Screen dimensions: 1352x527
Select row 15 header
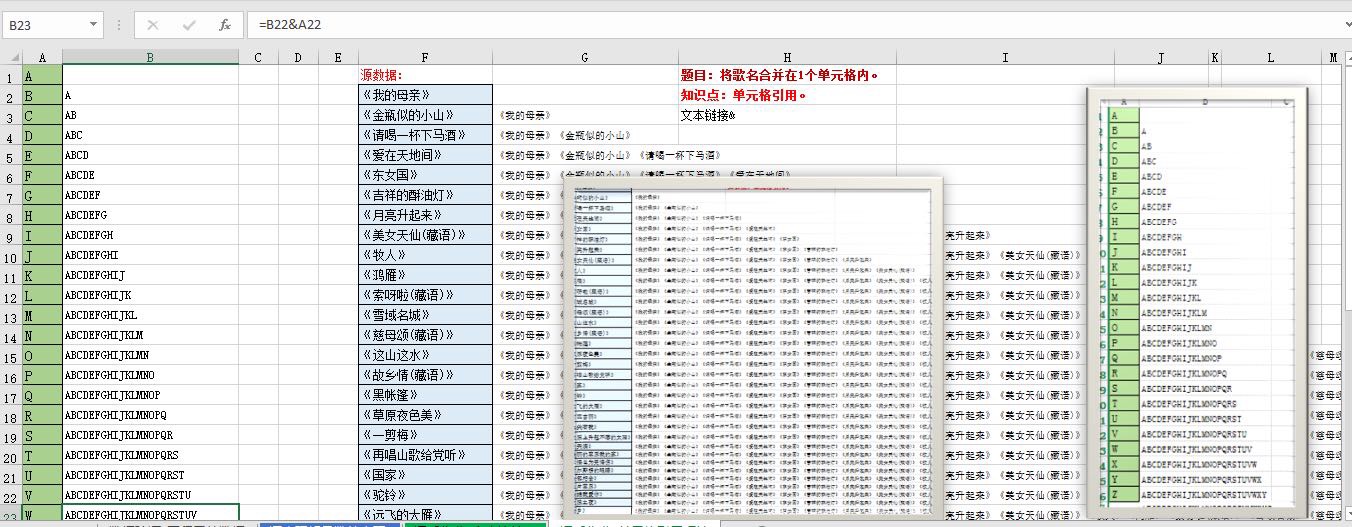pos(11,356)
